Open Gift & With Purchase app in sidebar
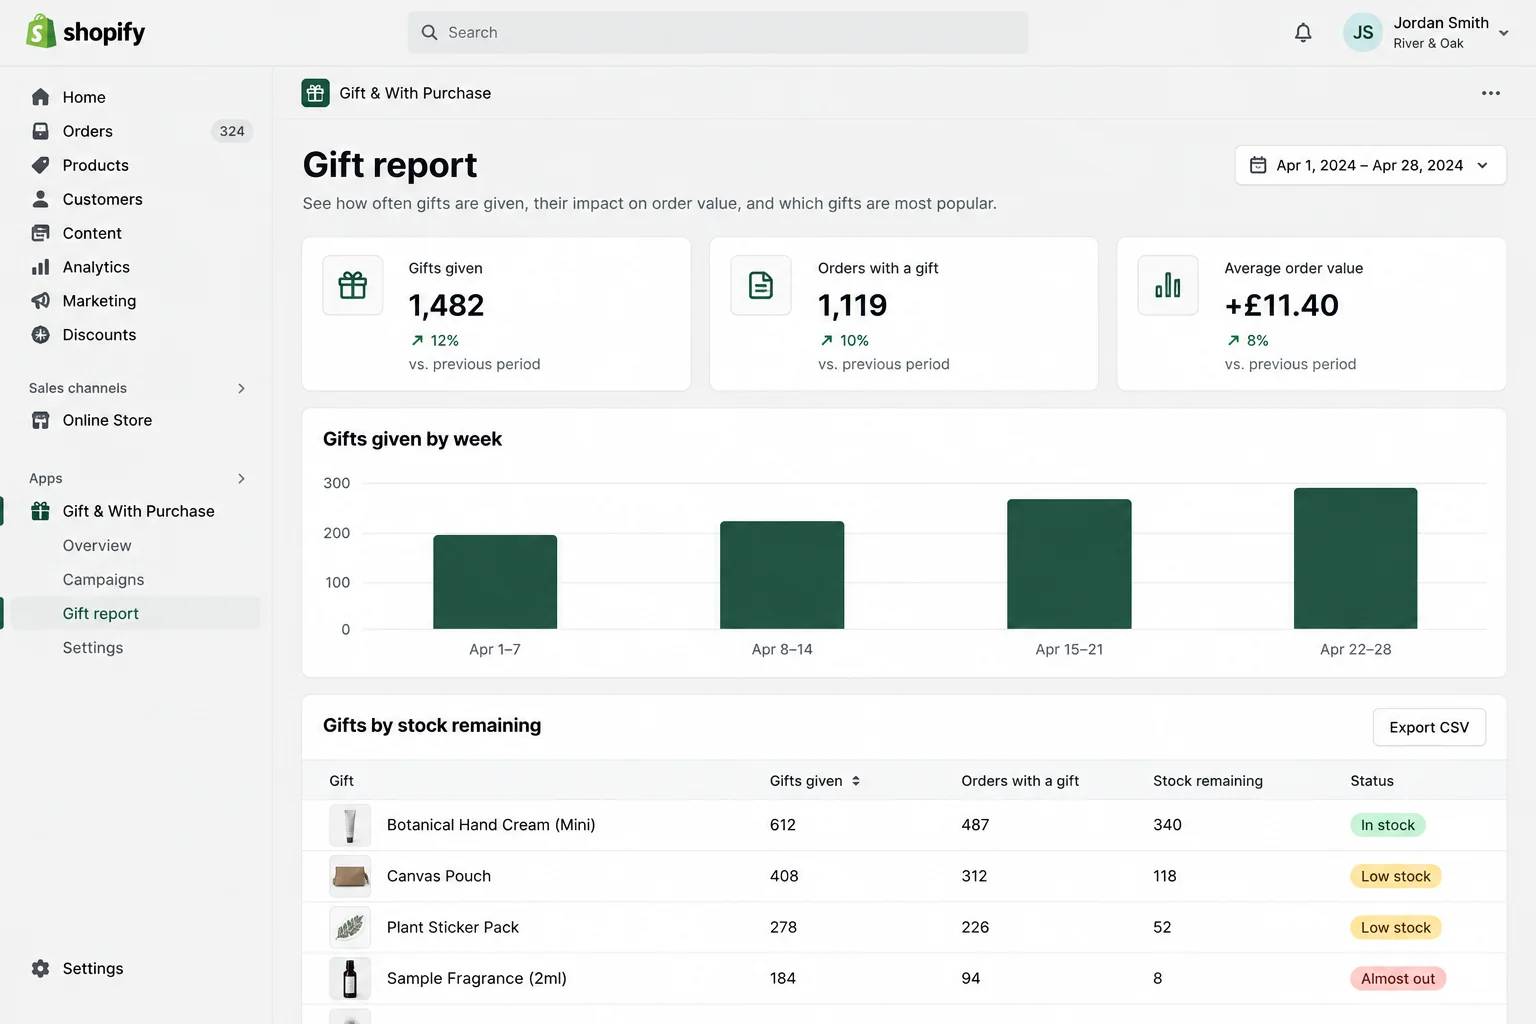1536x1024 pixels. tap(138, 511)
